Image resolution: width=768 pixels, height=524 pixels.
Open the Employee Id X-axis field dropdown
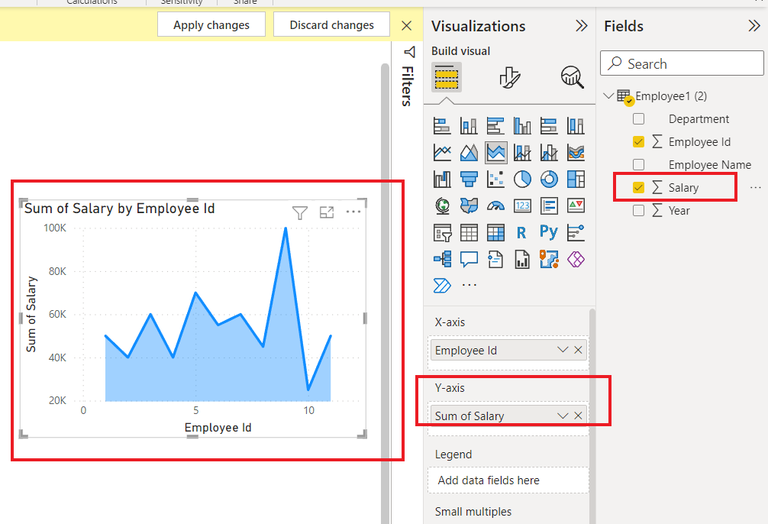pyautogui.click(x=562, y=350)
